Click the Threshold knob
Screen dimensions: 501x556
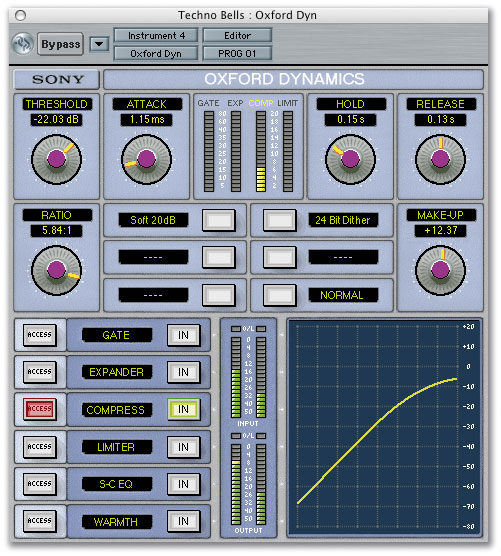[x=56, y=159]
